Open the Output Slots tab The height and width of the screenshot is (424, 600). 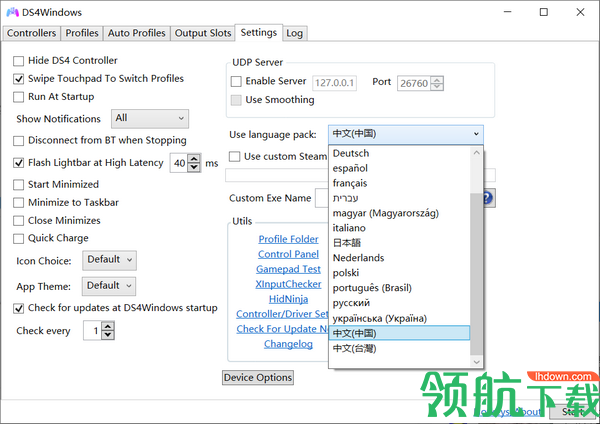(x=203, y=33)
